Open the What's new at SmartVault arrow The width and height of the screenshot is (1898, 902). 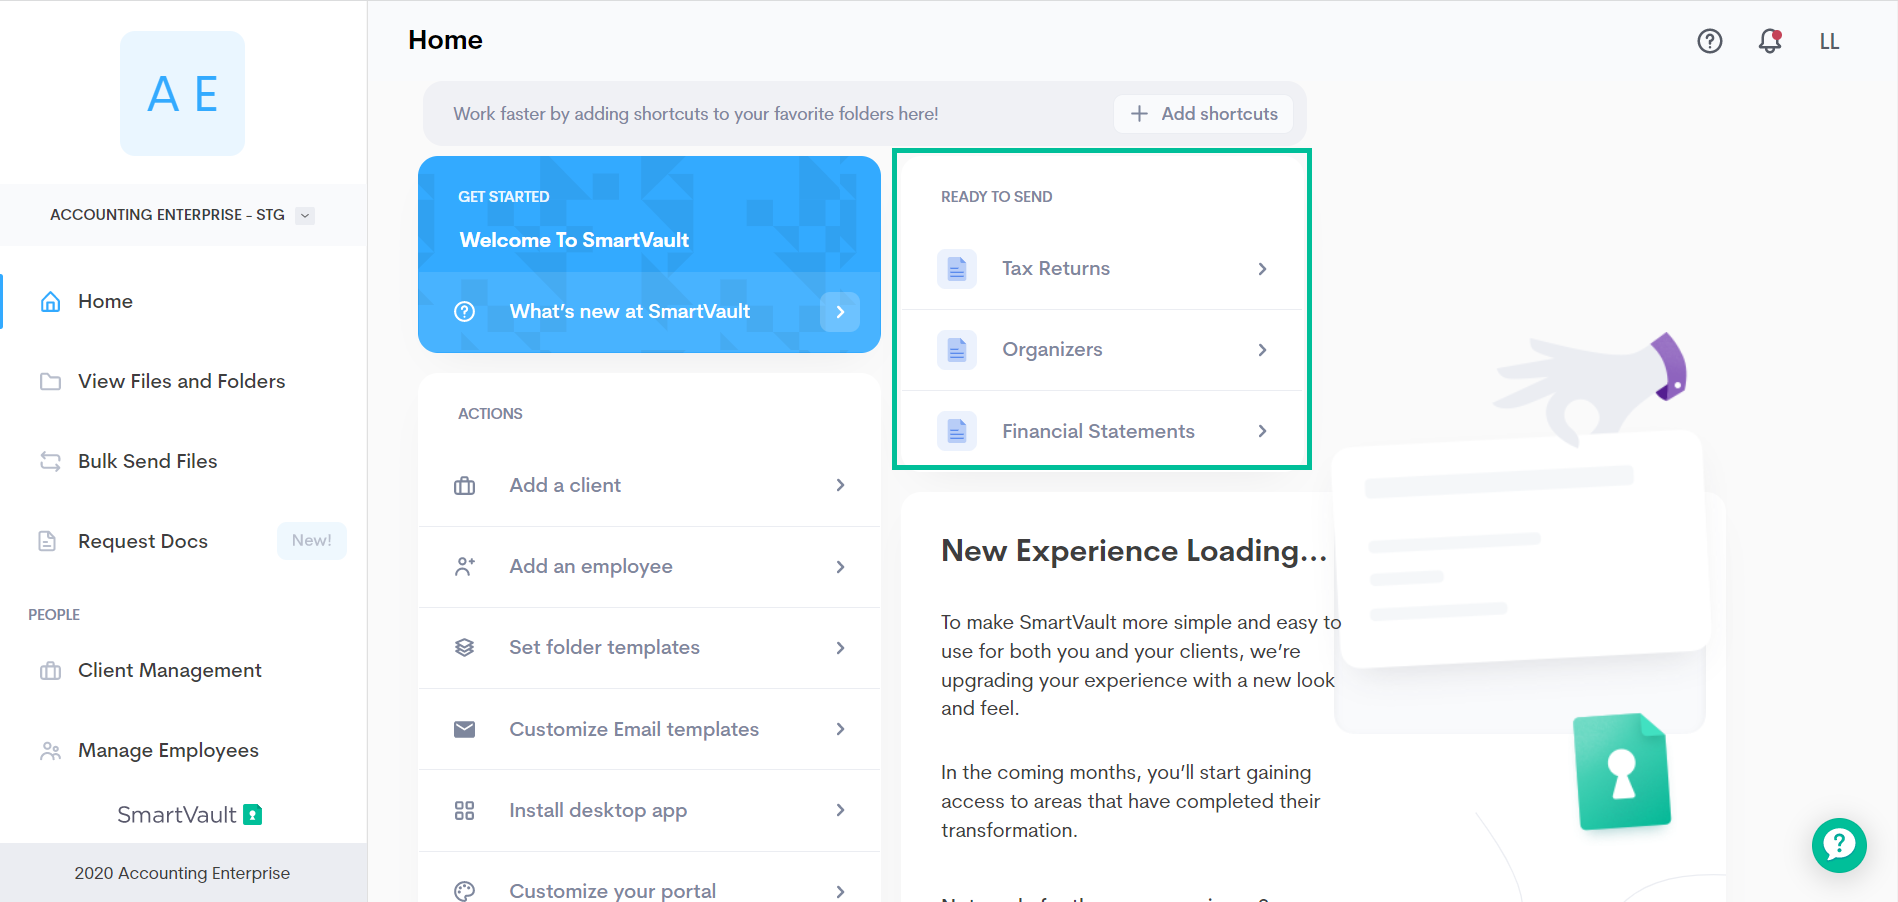pyautogui.click(x=839, y=312)
